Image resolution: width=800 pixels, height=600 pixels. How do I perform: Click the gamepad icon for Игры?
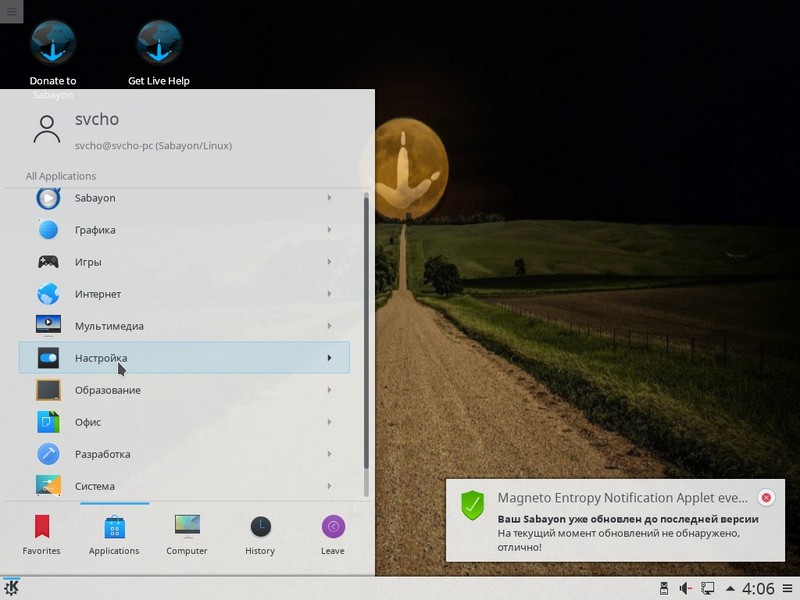tap(48, 262)
